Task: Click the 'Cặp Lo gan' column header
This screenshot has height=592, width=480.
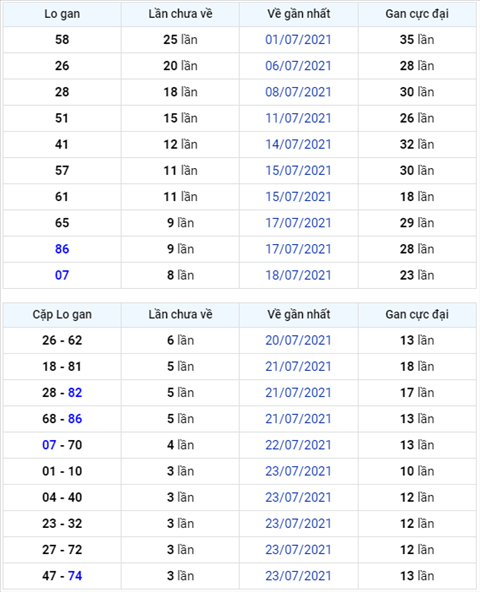Action: coord(62,314)
